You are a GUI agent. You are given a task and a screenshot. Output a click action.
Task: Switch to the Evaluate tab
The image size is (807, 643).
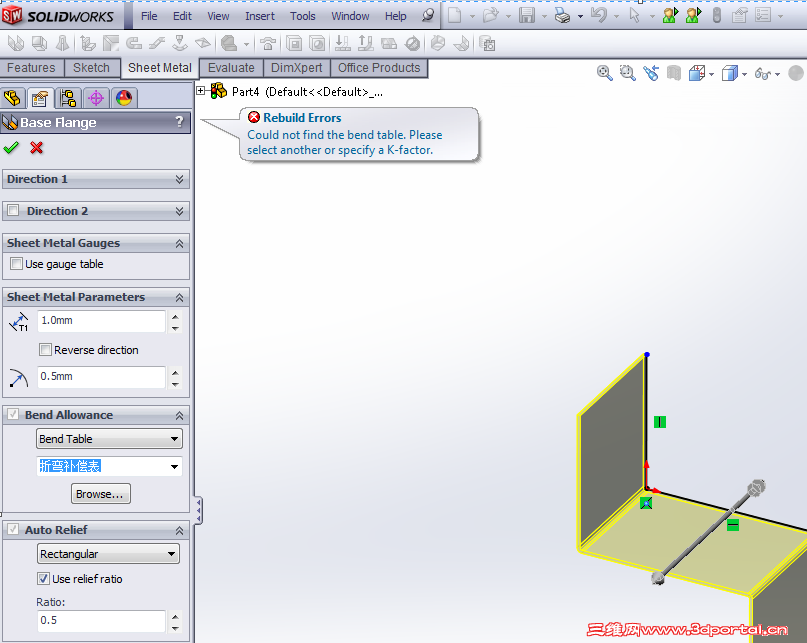231,67
